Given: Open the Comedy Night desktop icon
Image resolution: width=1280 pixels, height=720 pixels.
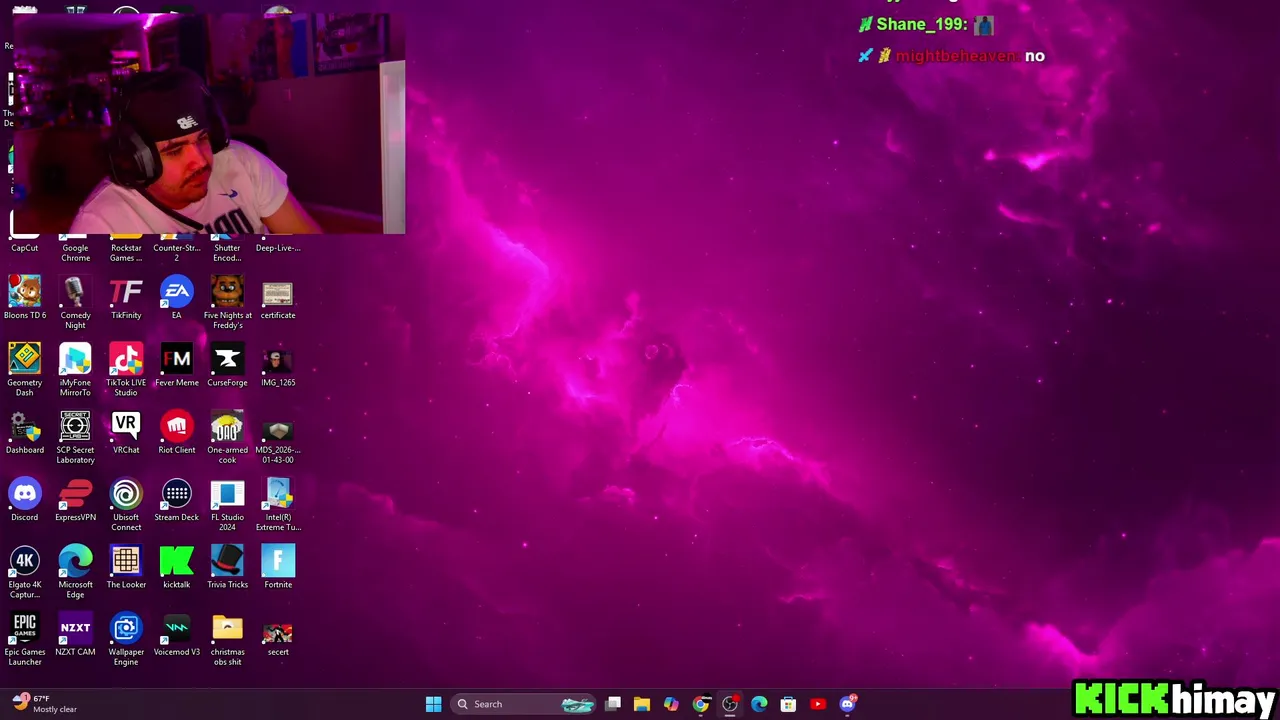Looking at the screenshot, I should coord(75,303).
